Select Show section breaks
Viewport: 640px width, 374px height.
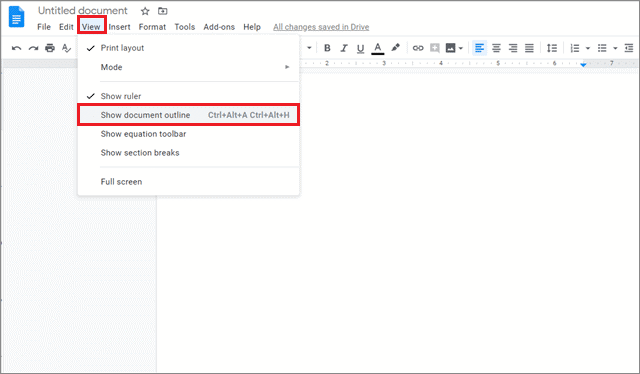point(188,153)
